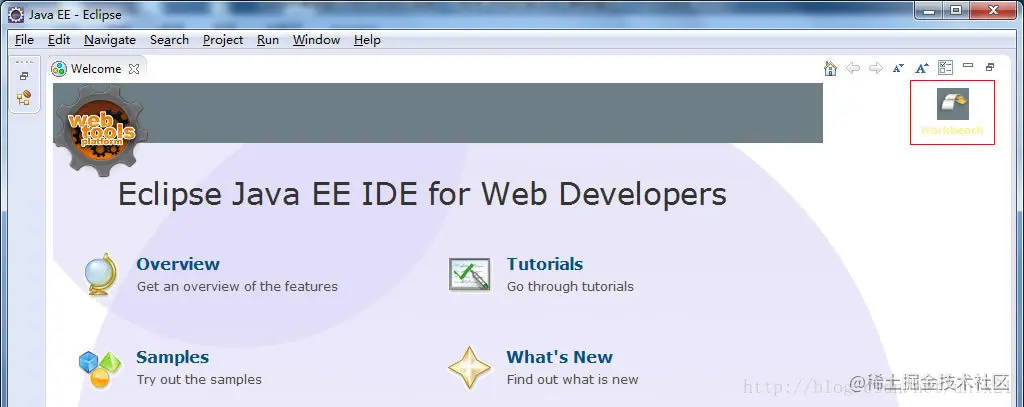
Task: Minimize the Eclipse window
Action: coord(929,11)
